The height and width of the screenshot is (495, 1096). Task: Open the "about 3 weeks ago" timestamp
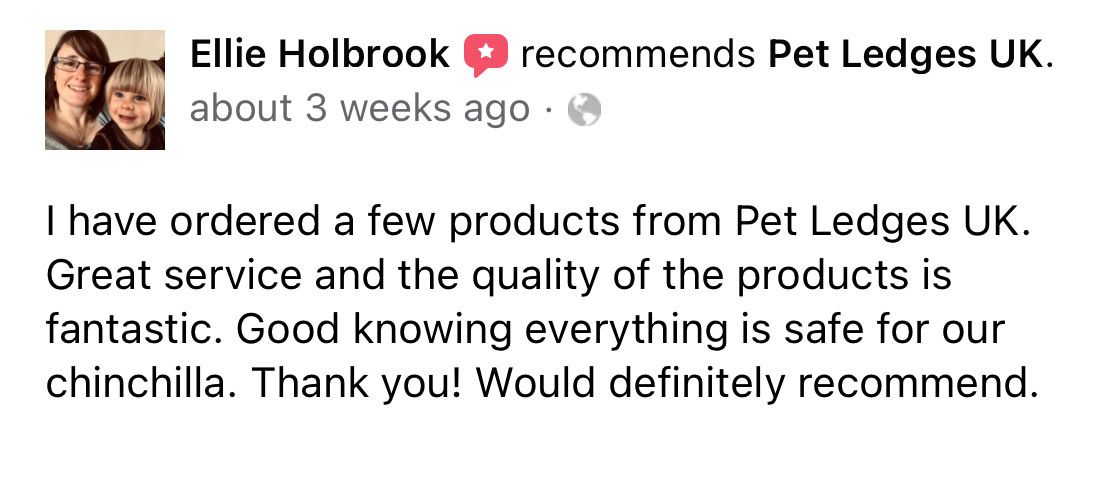click(359, 109)
